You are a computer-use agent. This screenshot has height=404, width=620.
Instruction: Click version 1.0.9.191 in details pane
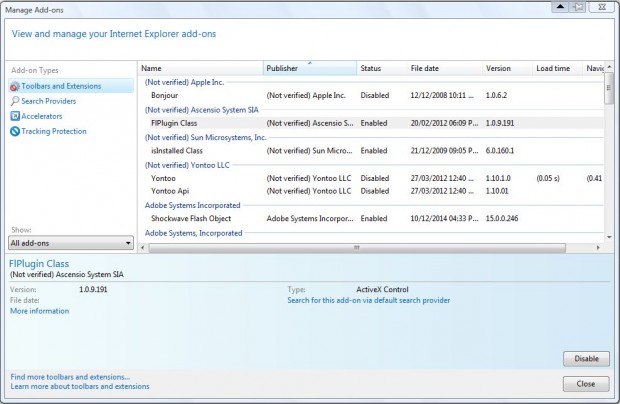pos(93,289)
